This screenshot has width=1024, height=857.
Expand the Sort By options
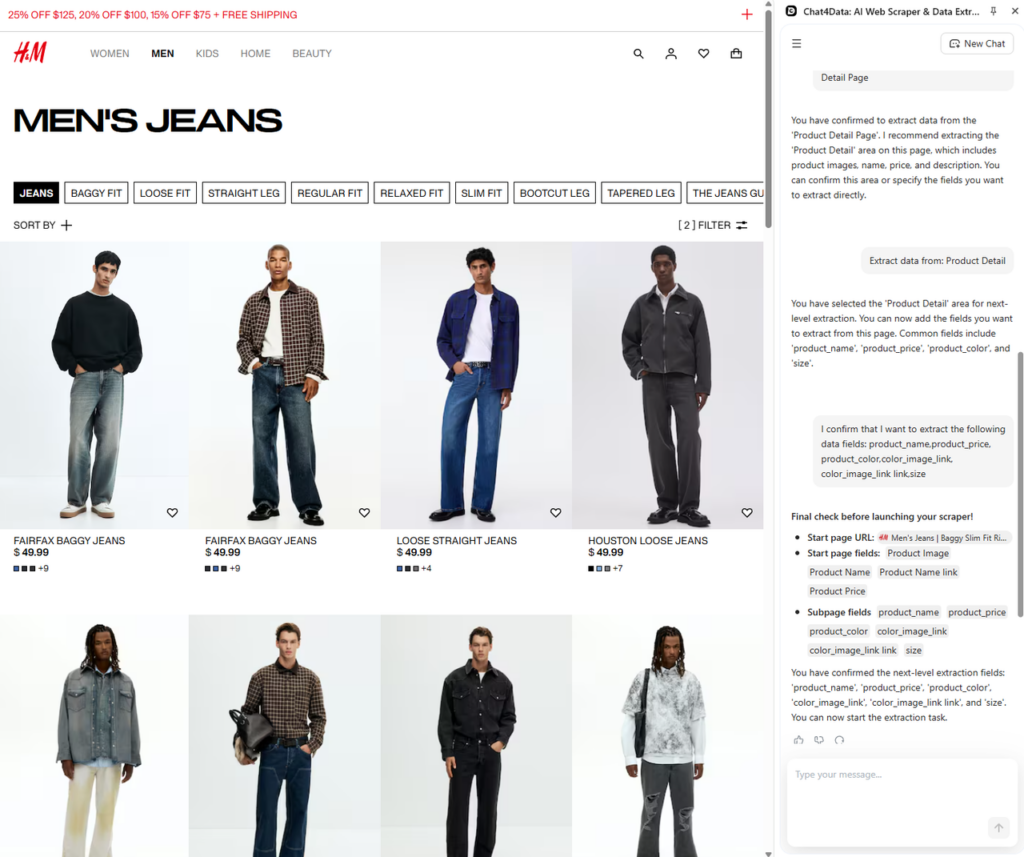pos(43,225)
